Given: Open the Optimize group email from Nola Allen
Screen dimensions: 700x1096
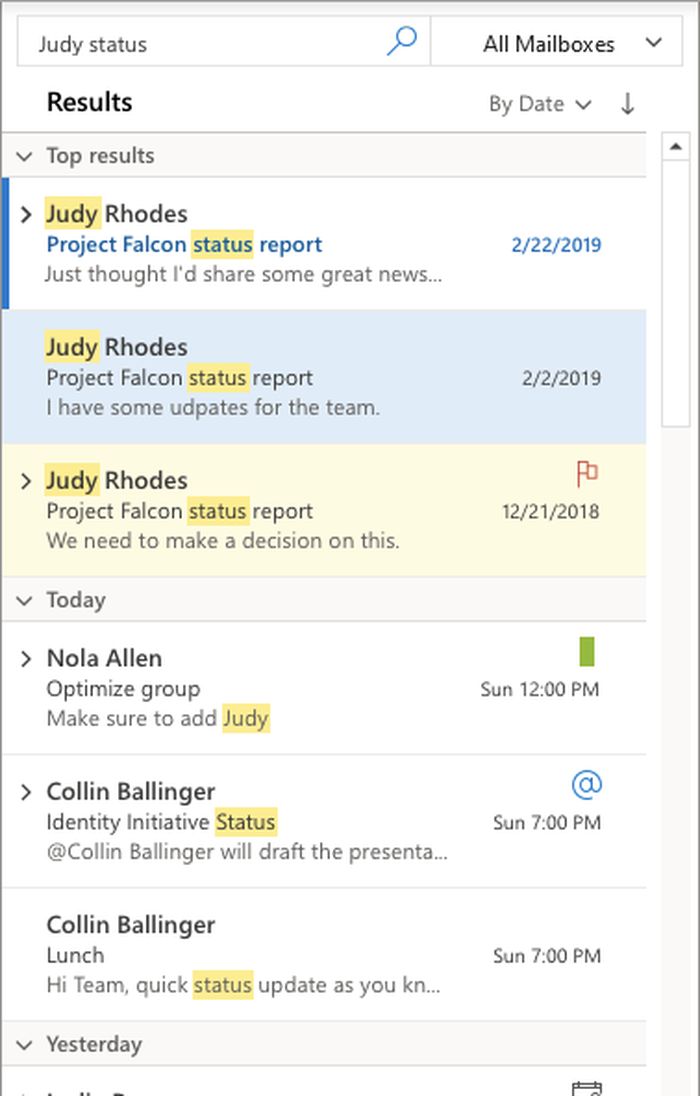Looking at the screenshot, I should point(300,689).
